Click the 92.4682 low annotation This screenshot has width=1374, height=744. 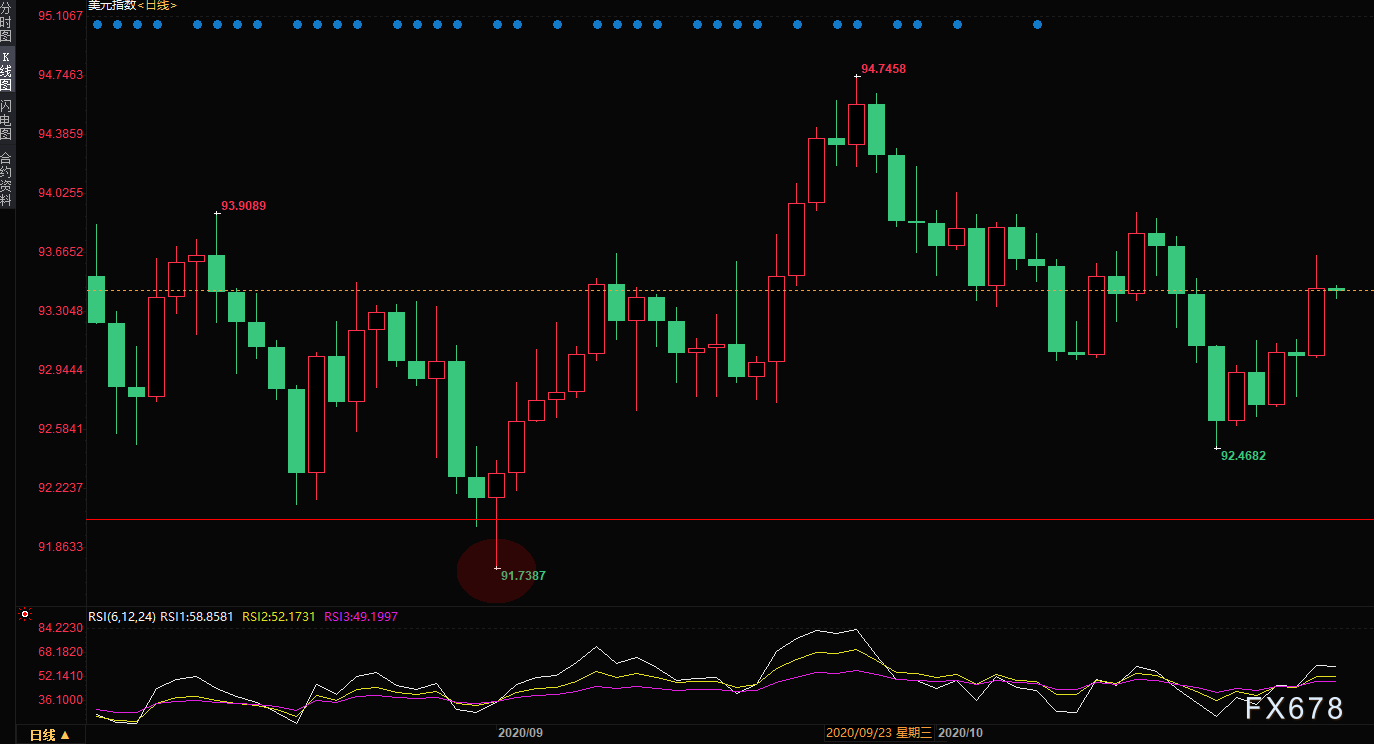pos(1243,455)
